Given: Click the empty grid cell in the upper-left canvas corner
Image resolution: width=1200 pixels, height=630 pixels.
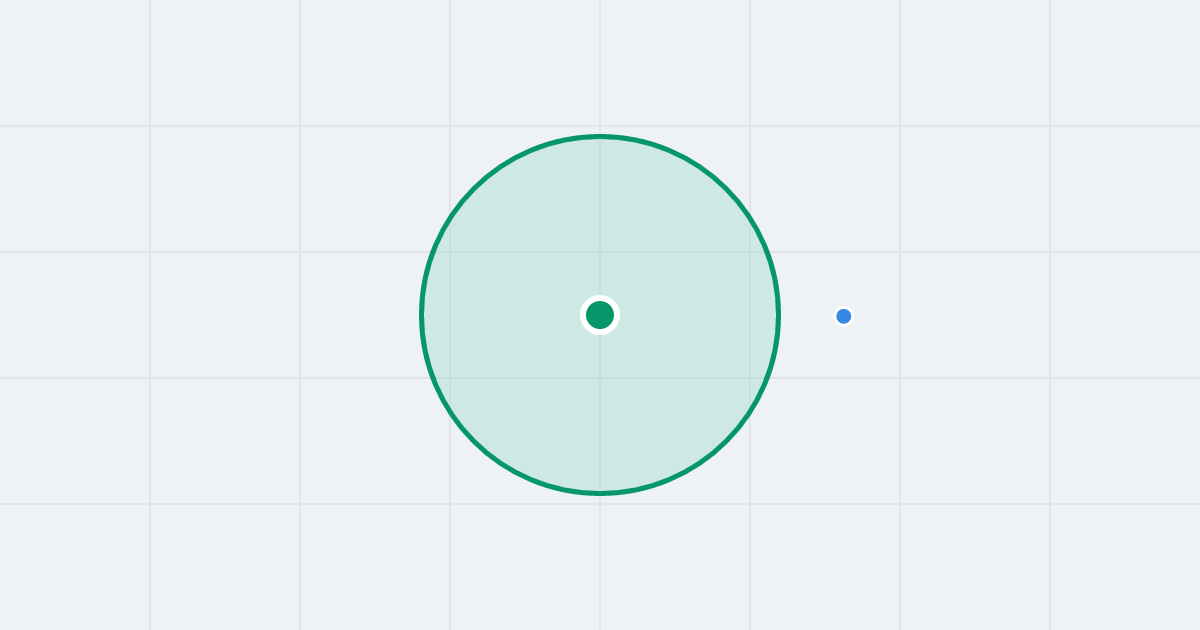Looking at the screenshot, I should [75, 62].
